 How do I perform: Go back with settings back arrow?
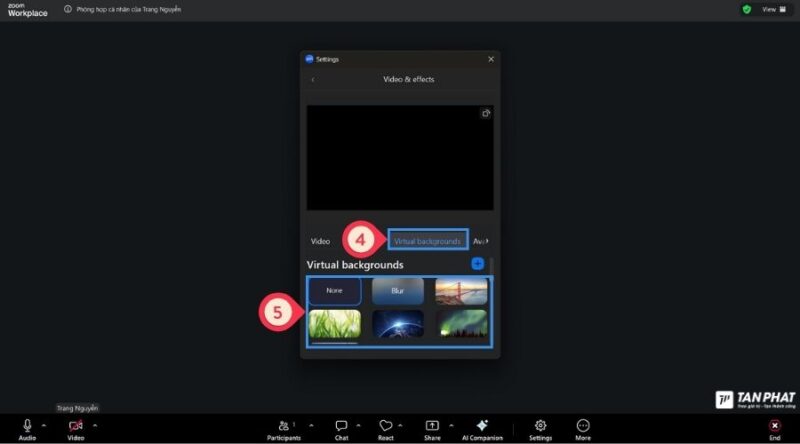click(x=313, y=79)
